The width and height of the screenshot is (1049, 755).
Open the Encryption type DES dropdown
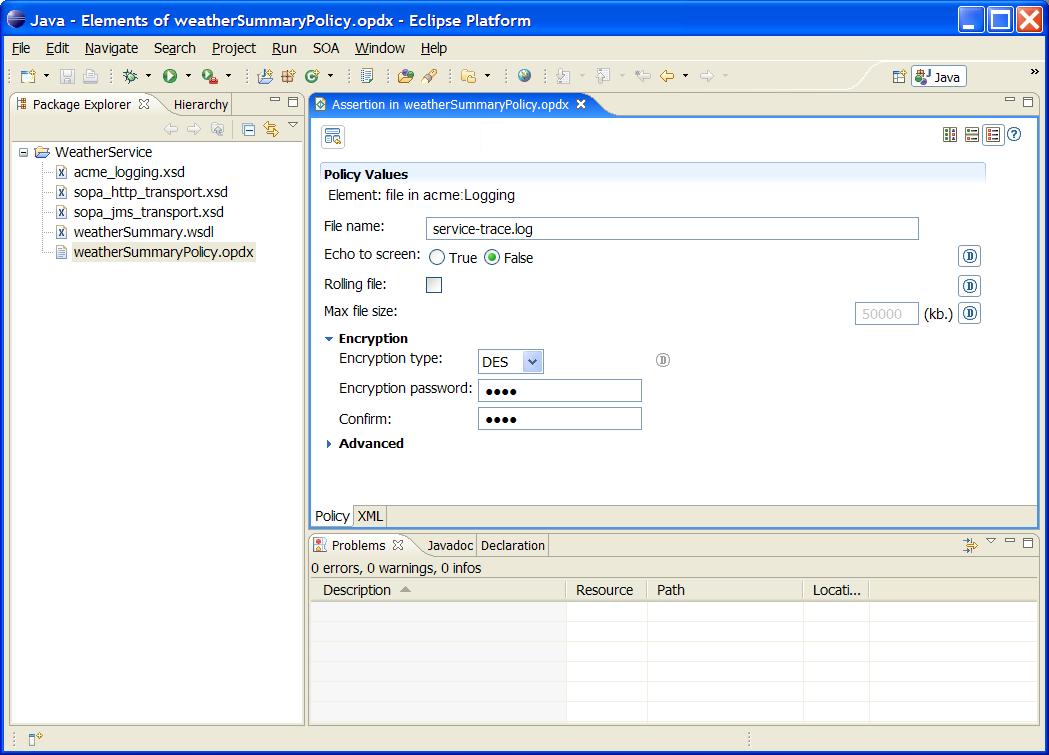[533, 362]
